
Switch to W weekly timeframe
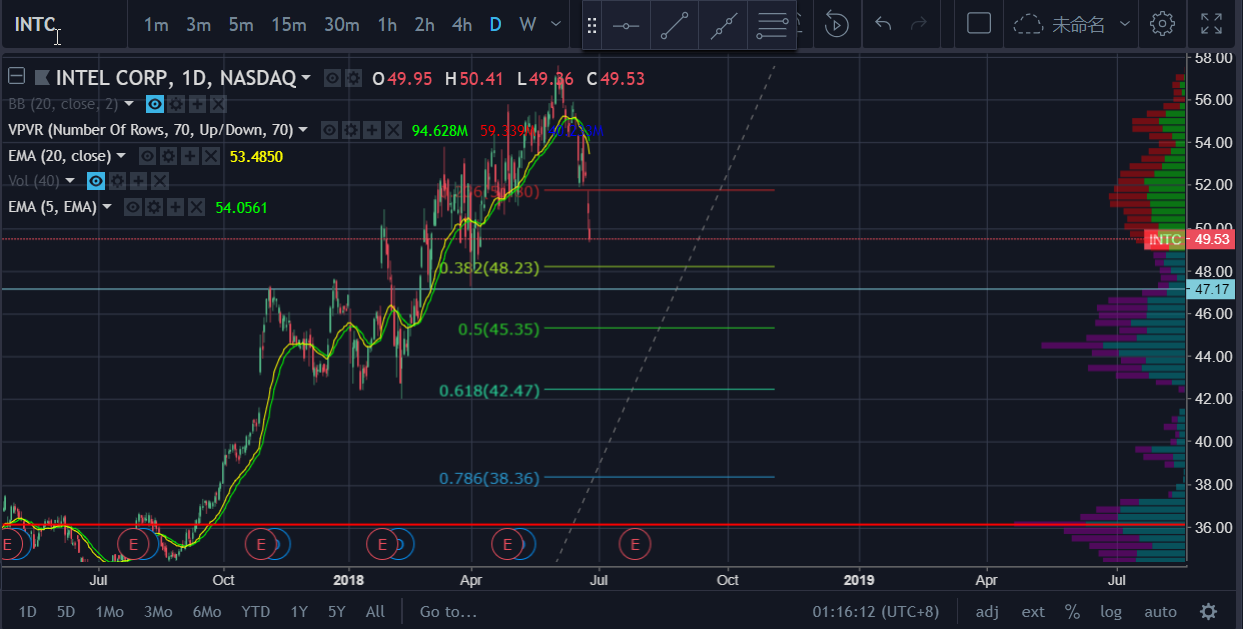[528, 25]
